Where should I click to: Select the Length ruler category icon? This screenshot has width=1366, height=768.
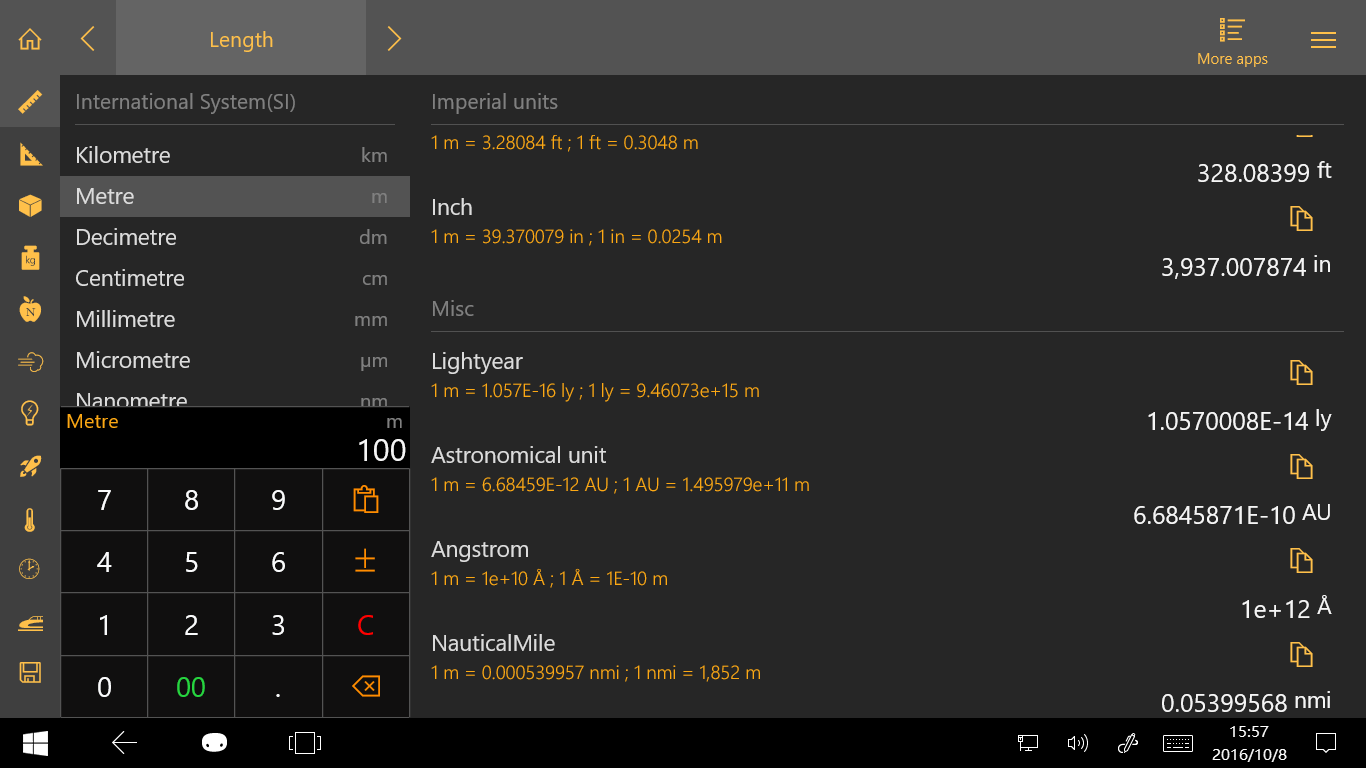[30, 101]
